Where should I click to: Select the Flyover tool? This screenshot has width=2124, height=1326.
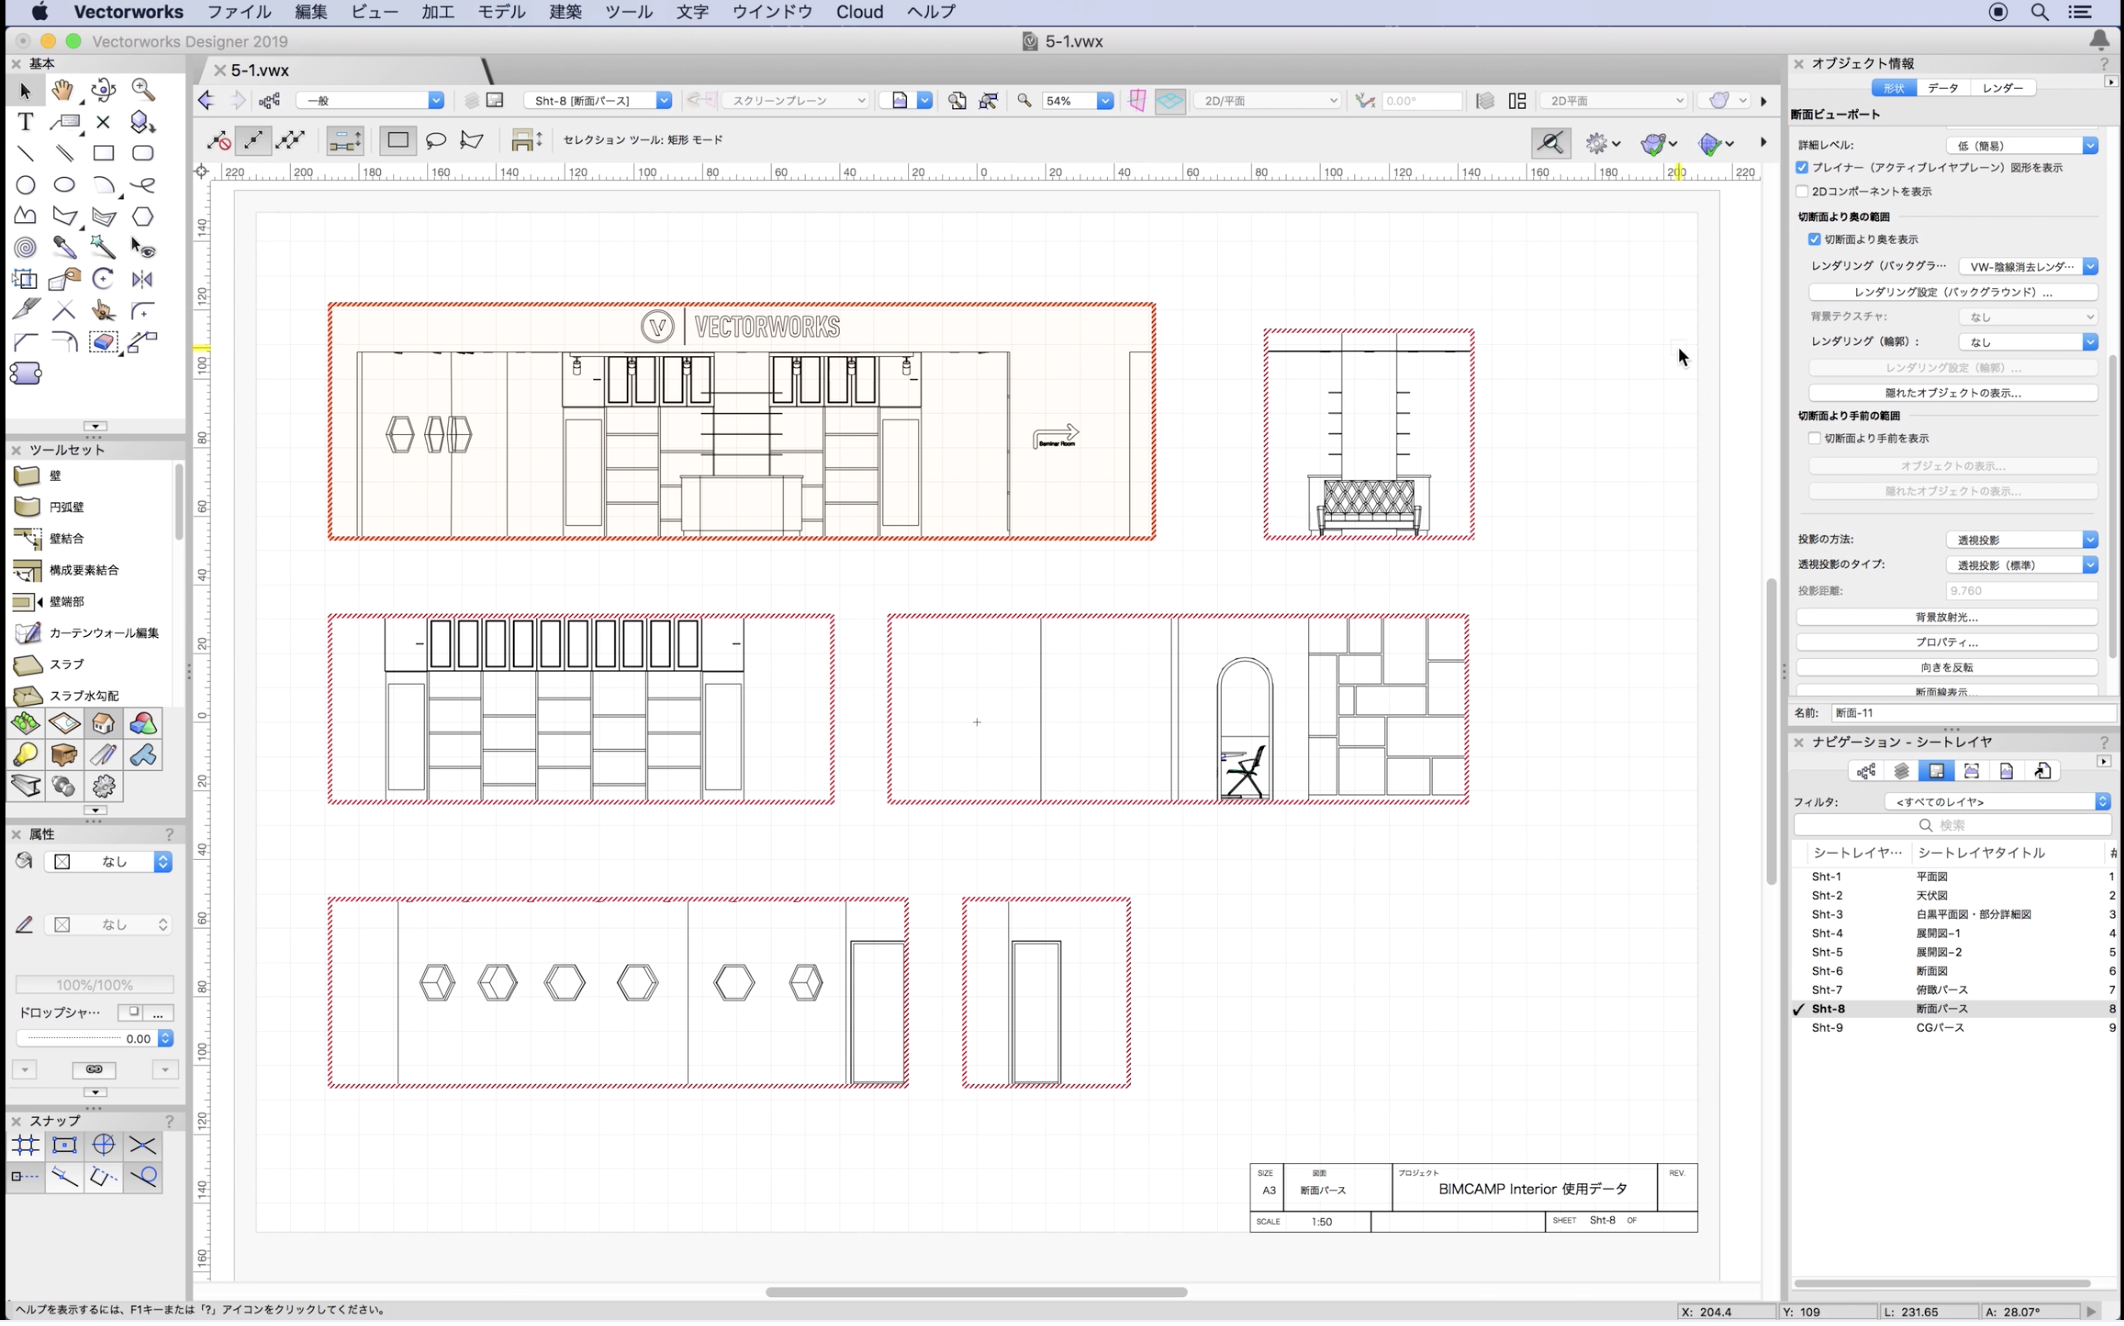coord(103,90)
